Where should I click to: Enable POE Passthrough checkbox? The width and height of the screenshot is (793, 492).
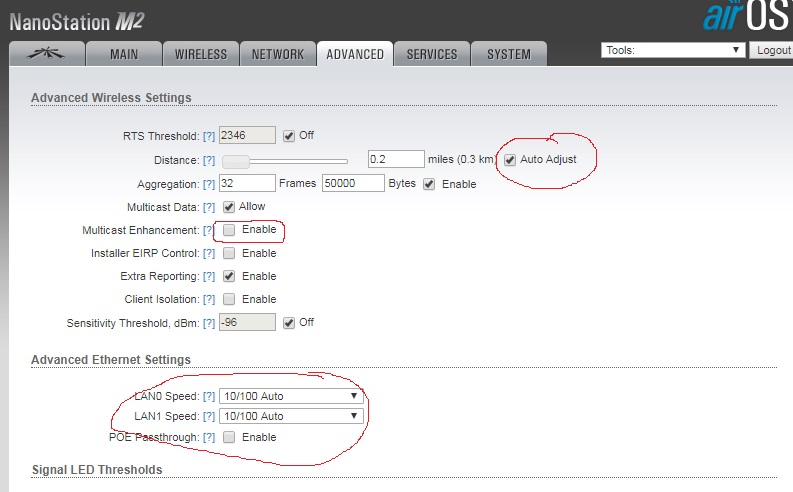pyautogui.click(x=229, y=437)
